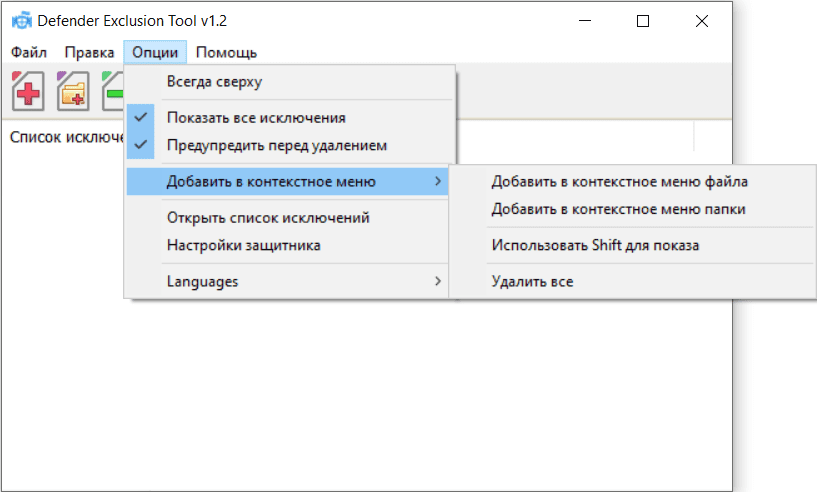Click the green minus remove icon
The height and width of the screenshot is (492, 817).
[113, 92]
